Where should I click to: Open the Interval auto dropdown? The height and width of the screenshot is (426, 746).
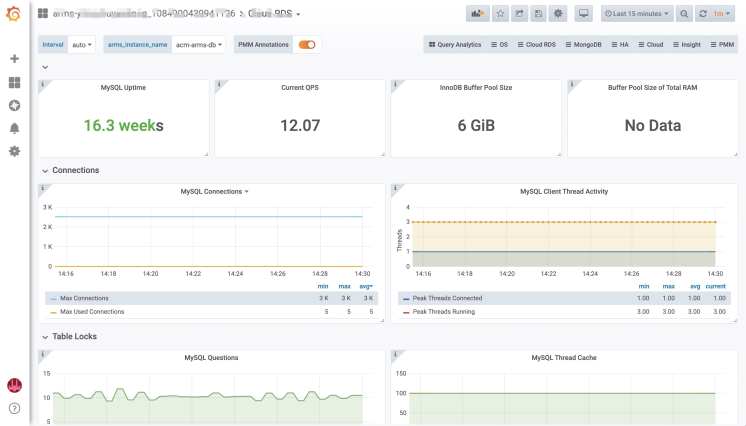[x=82, y=45]
